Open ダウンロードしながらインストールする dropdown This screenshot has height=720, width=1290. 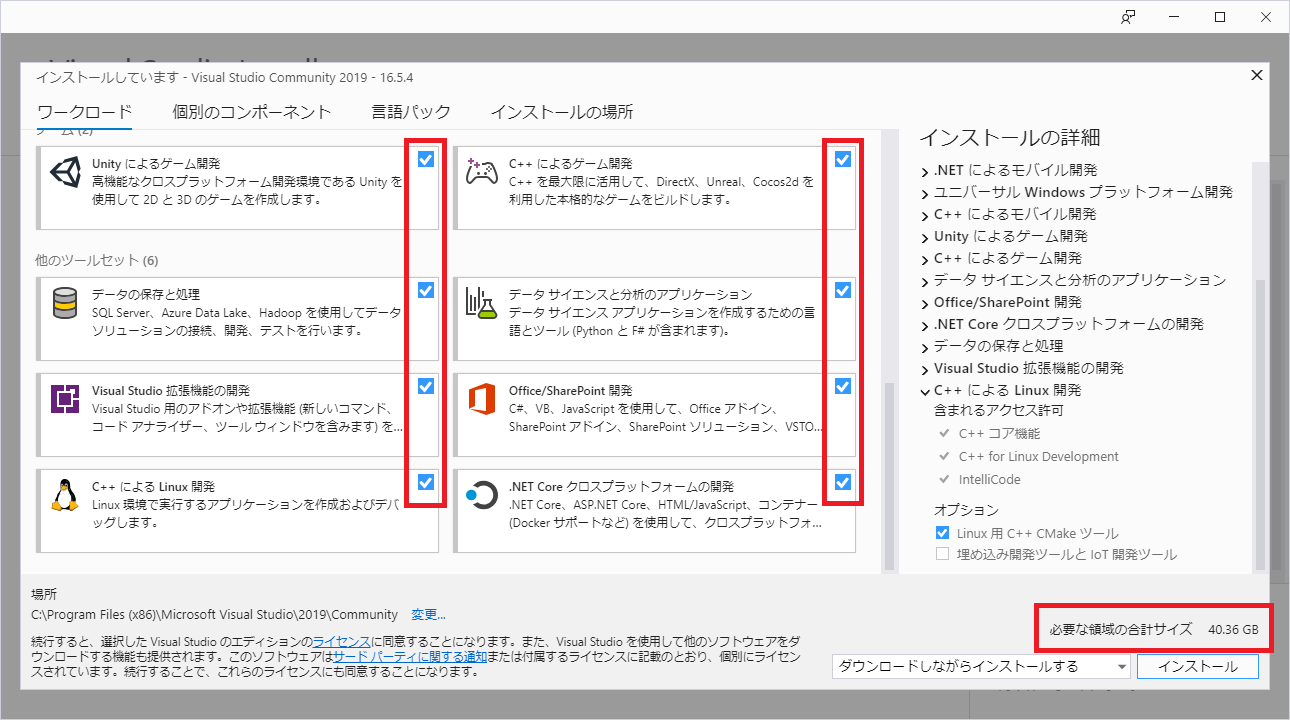(981, 666)
